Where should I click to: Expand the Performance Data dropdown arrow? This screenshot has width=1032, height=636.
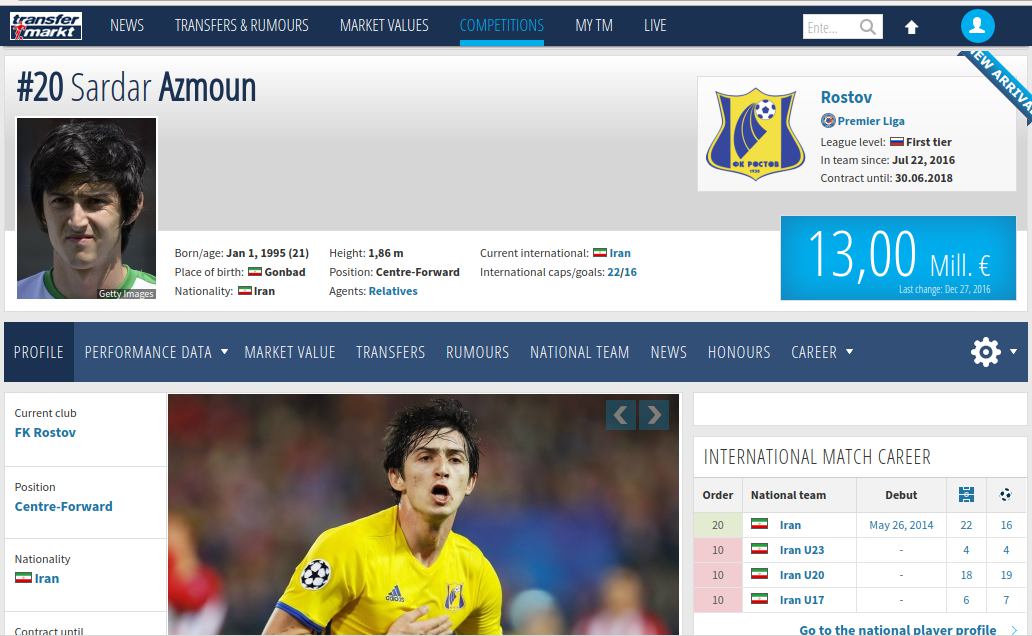tap(224, 352)
